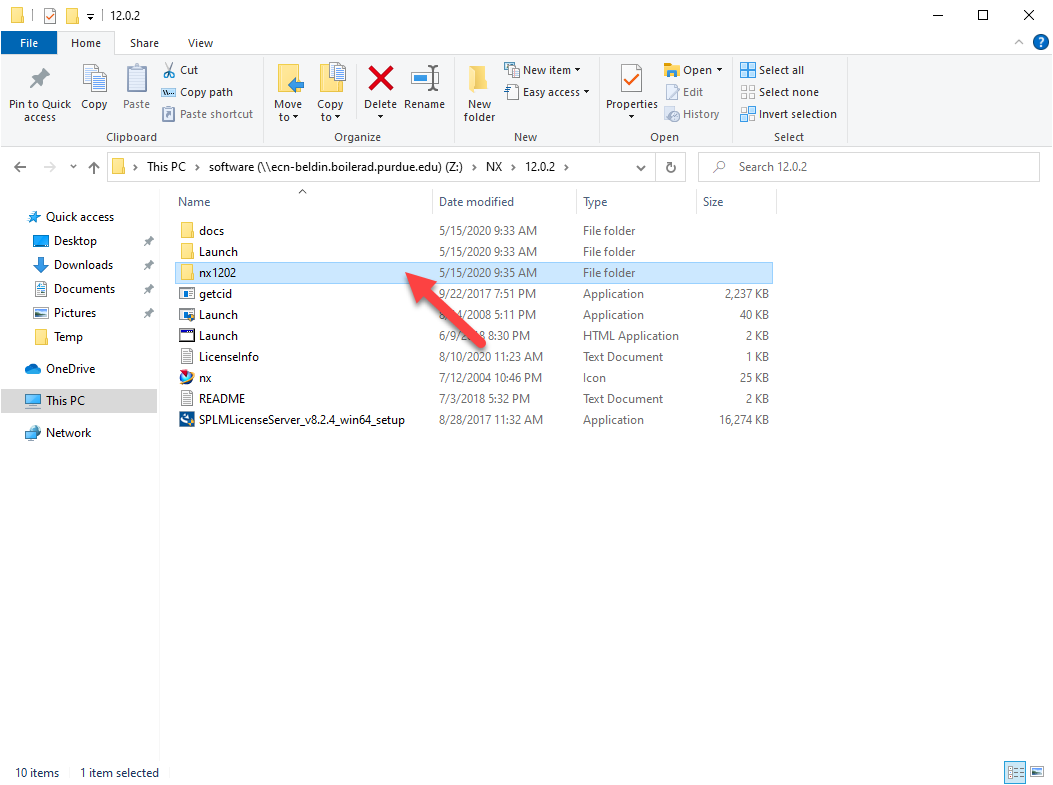This screenshot has width=1053, height=785.
Task: Open the View ribbon tab
Action: pos(200,43)
